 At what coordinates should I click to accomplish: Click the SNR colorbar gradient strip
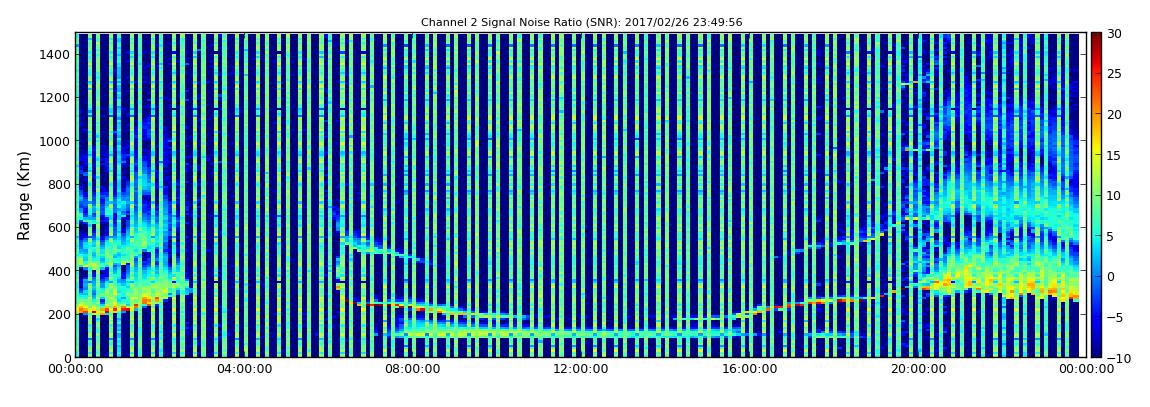coord(1096,195)
